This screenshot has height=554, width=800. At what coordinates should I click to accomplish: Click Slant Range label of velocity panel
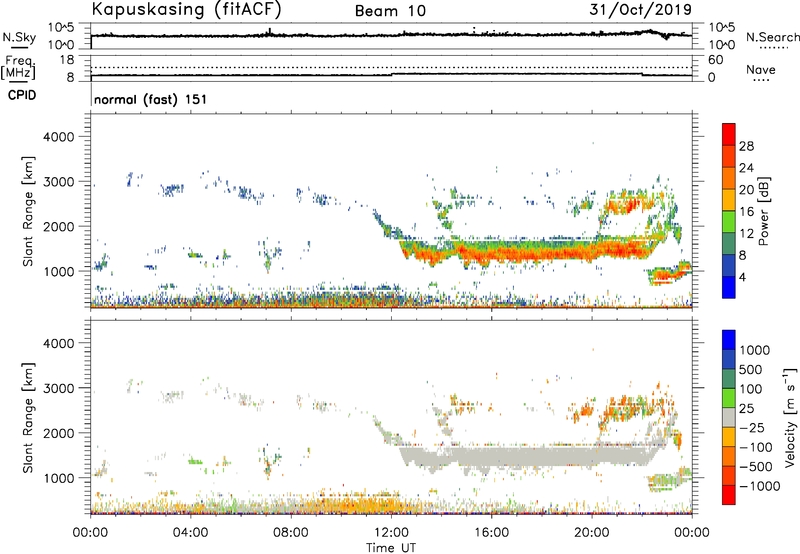coord(28,418)
